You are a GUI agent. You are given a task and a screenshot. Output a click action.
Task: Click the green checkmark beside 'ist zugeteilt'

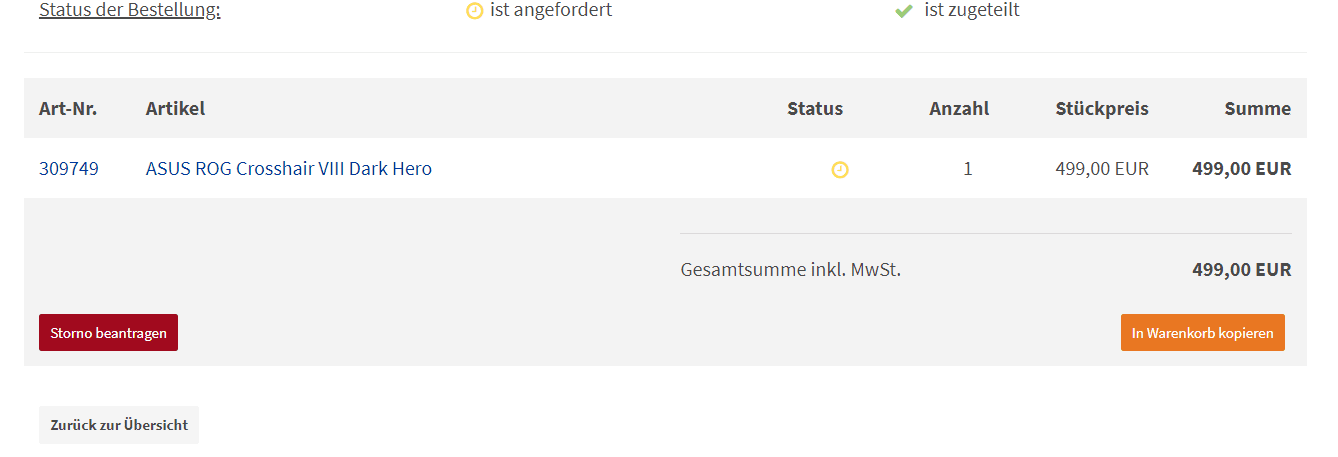[904, 11]
